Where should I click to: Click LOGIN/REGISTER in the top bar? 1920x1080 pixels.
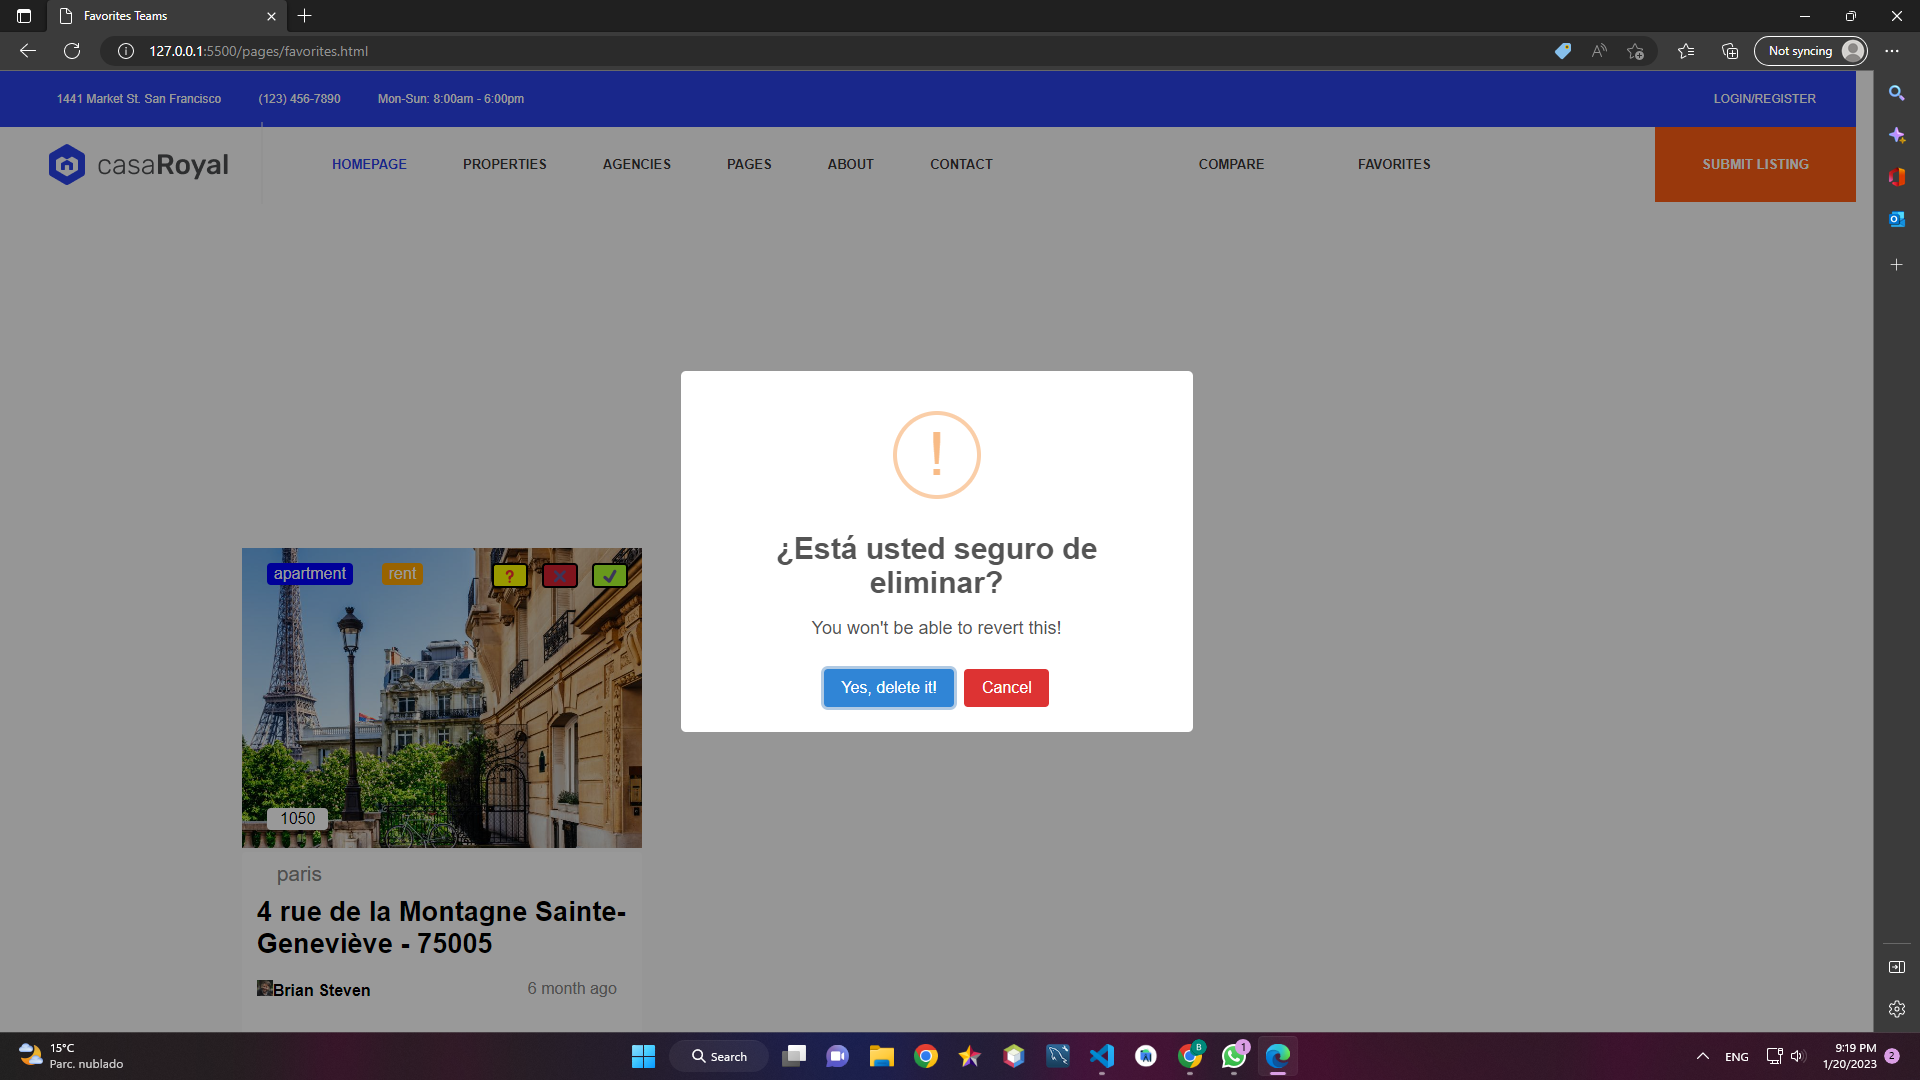1765,98
